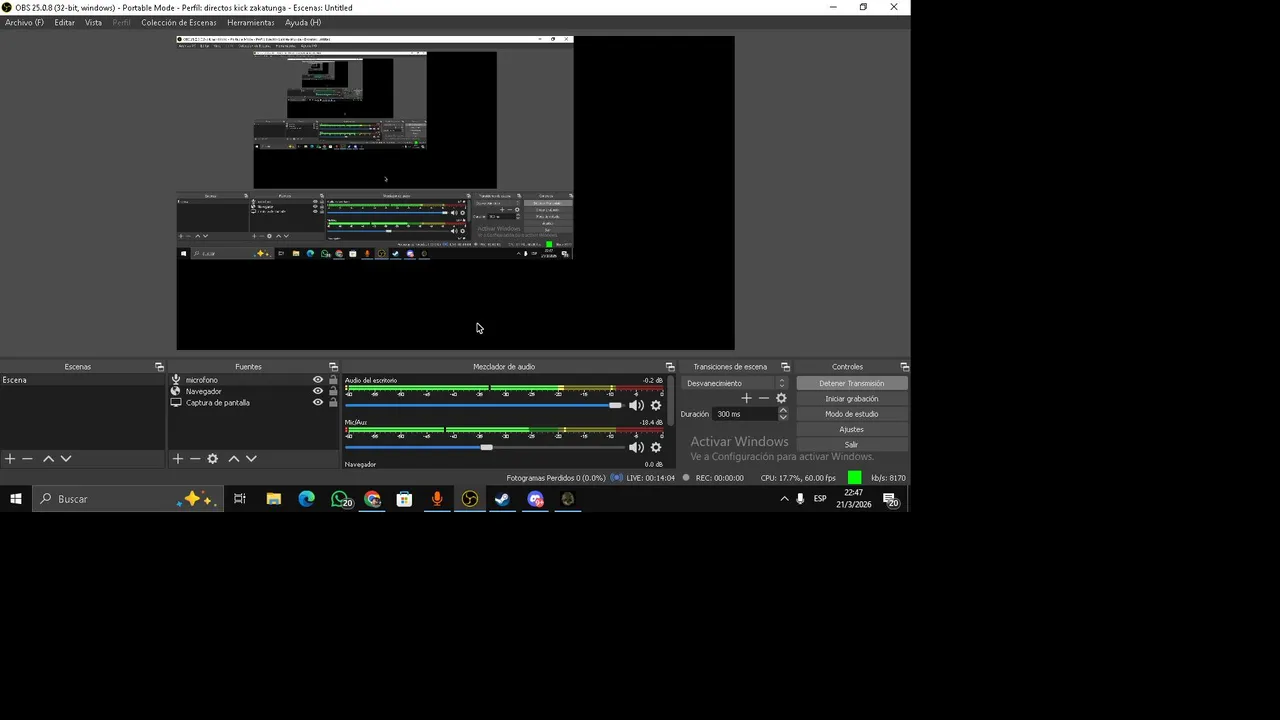Lock the microfono source
Screen dimensions: 1280x720
click(x=333, y=380)
